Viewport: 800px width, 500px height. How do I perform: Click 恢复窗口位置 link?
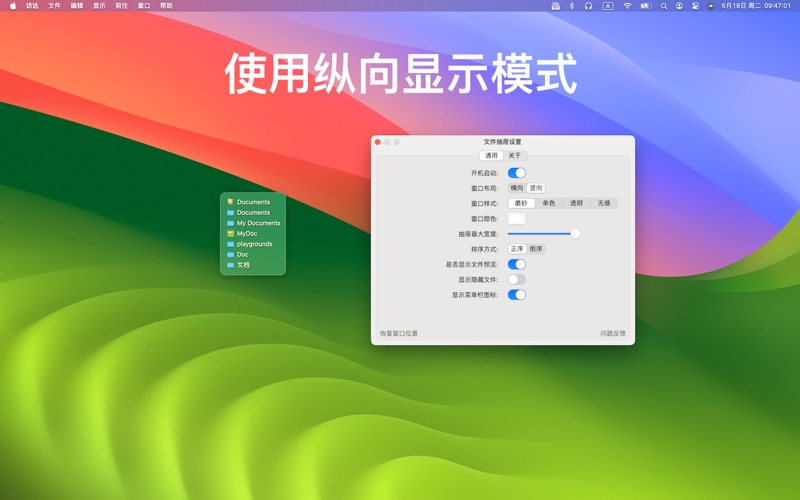coord(398,333)
